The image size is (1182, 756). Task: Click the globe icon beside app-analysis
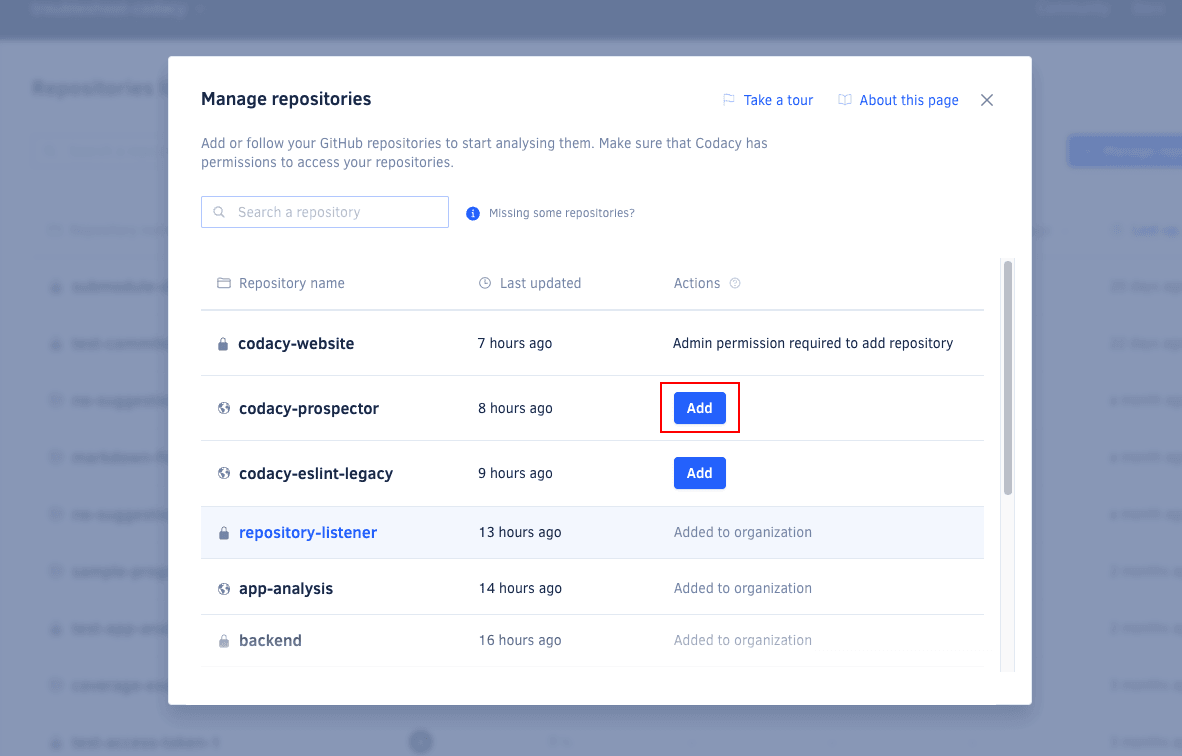[x=223, y=588]
